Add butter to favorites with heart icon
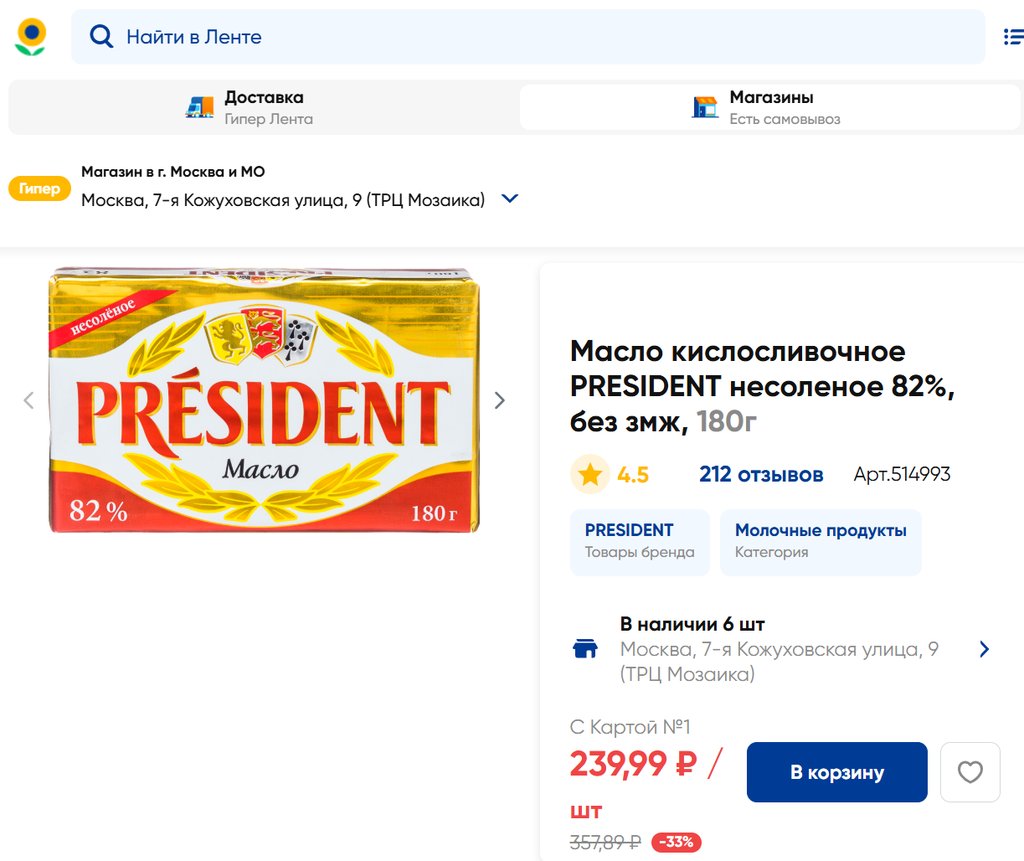 (x=970, y=772)
